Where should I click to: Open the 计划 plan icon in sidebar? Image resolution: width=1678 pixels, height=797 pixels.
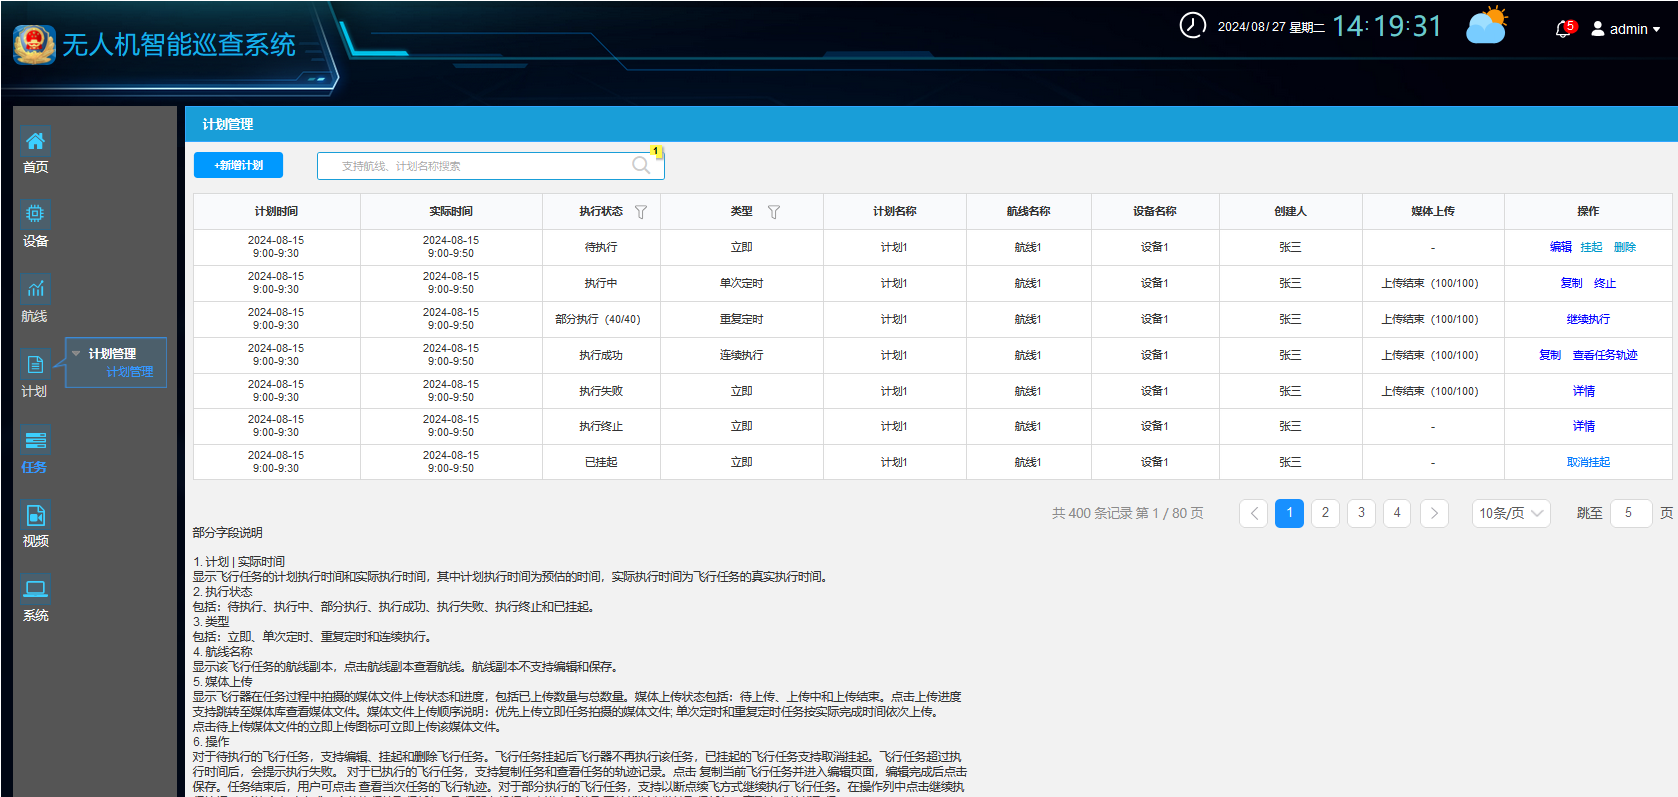[35, 364]
